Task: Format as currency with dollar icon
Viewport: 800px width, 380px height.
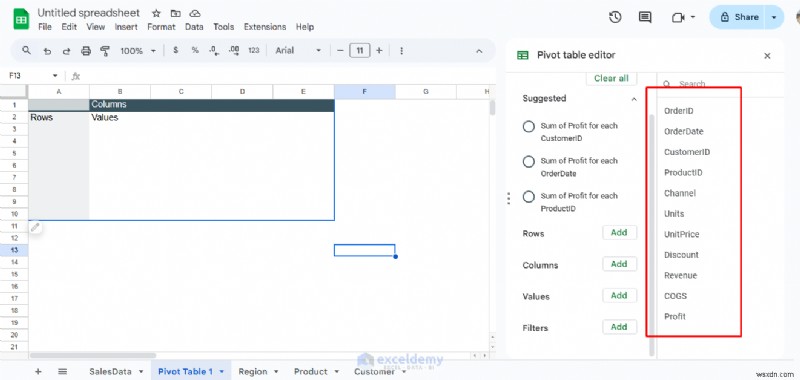Action: click(176, 50)
